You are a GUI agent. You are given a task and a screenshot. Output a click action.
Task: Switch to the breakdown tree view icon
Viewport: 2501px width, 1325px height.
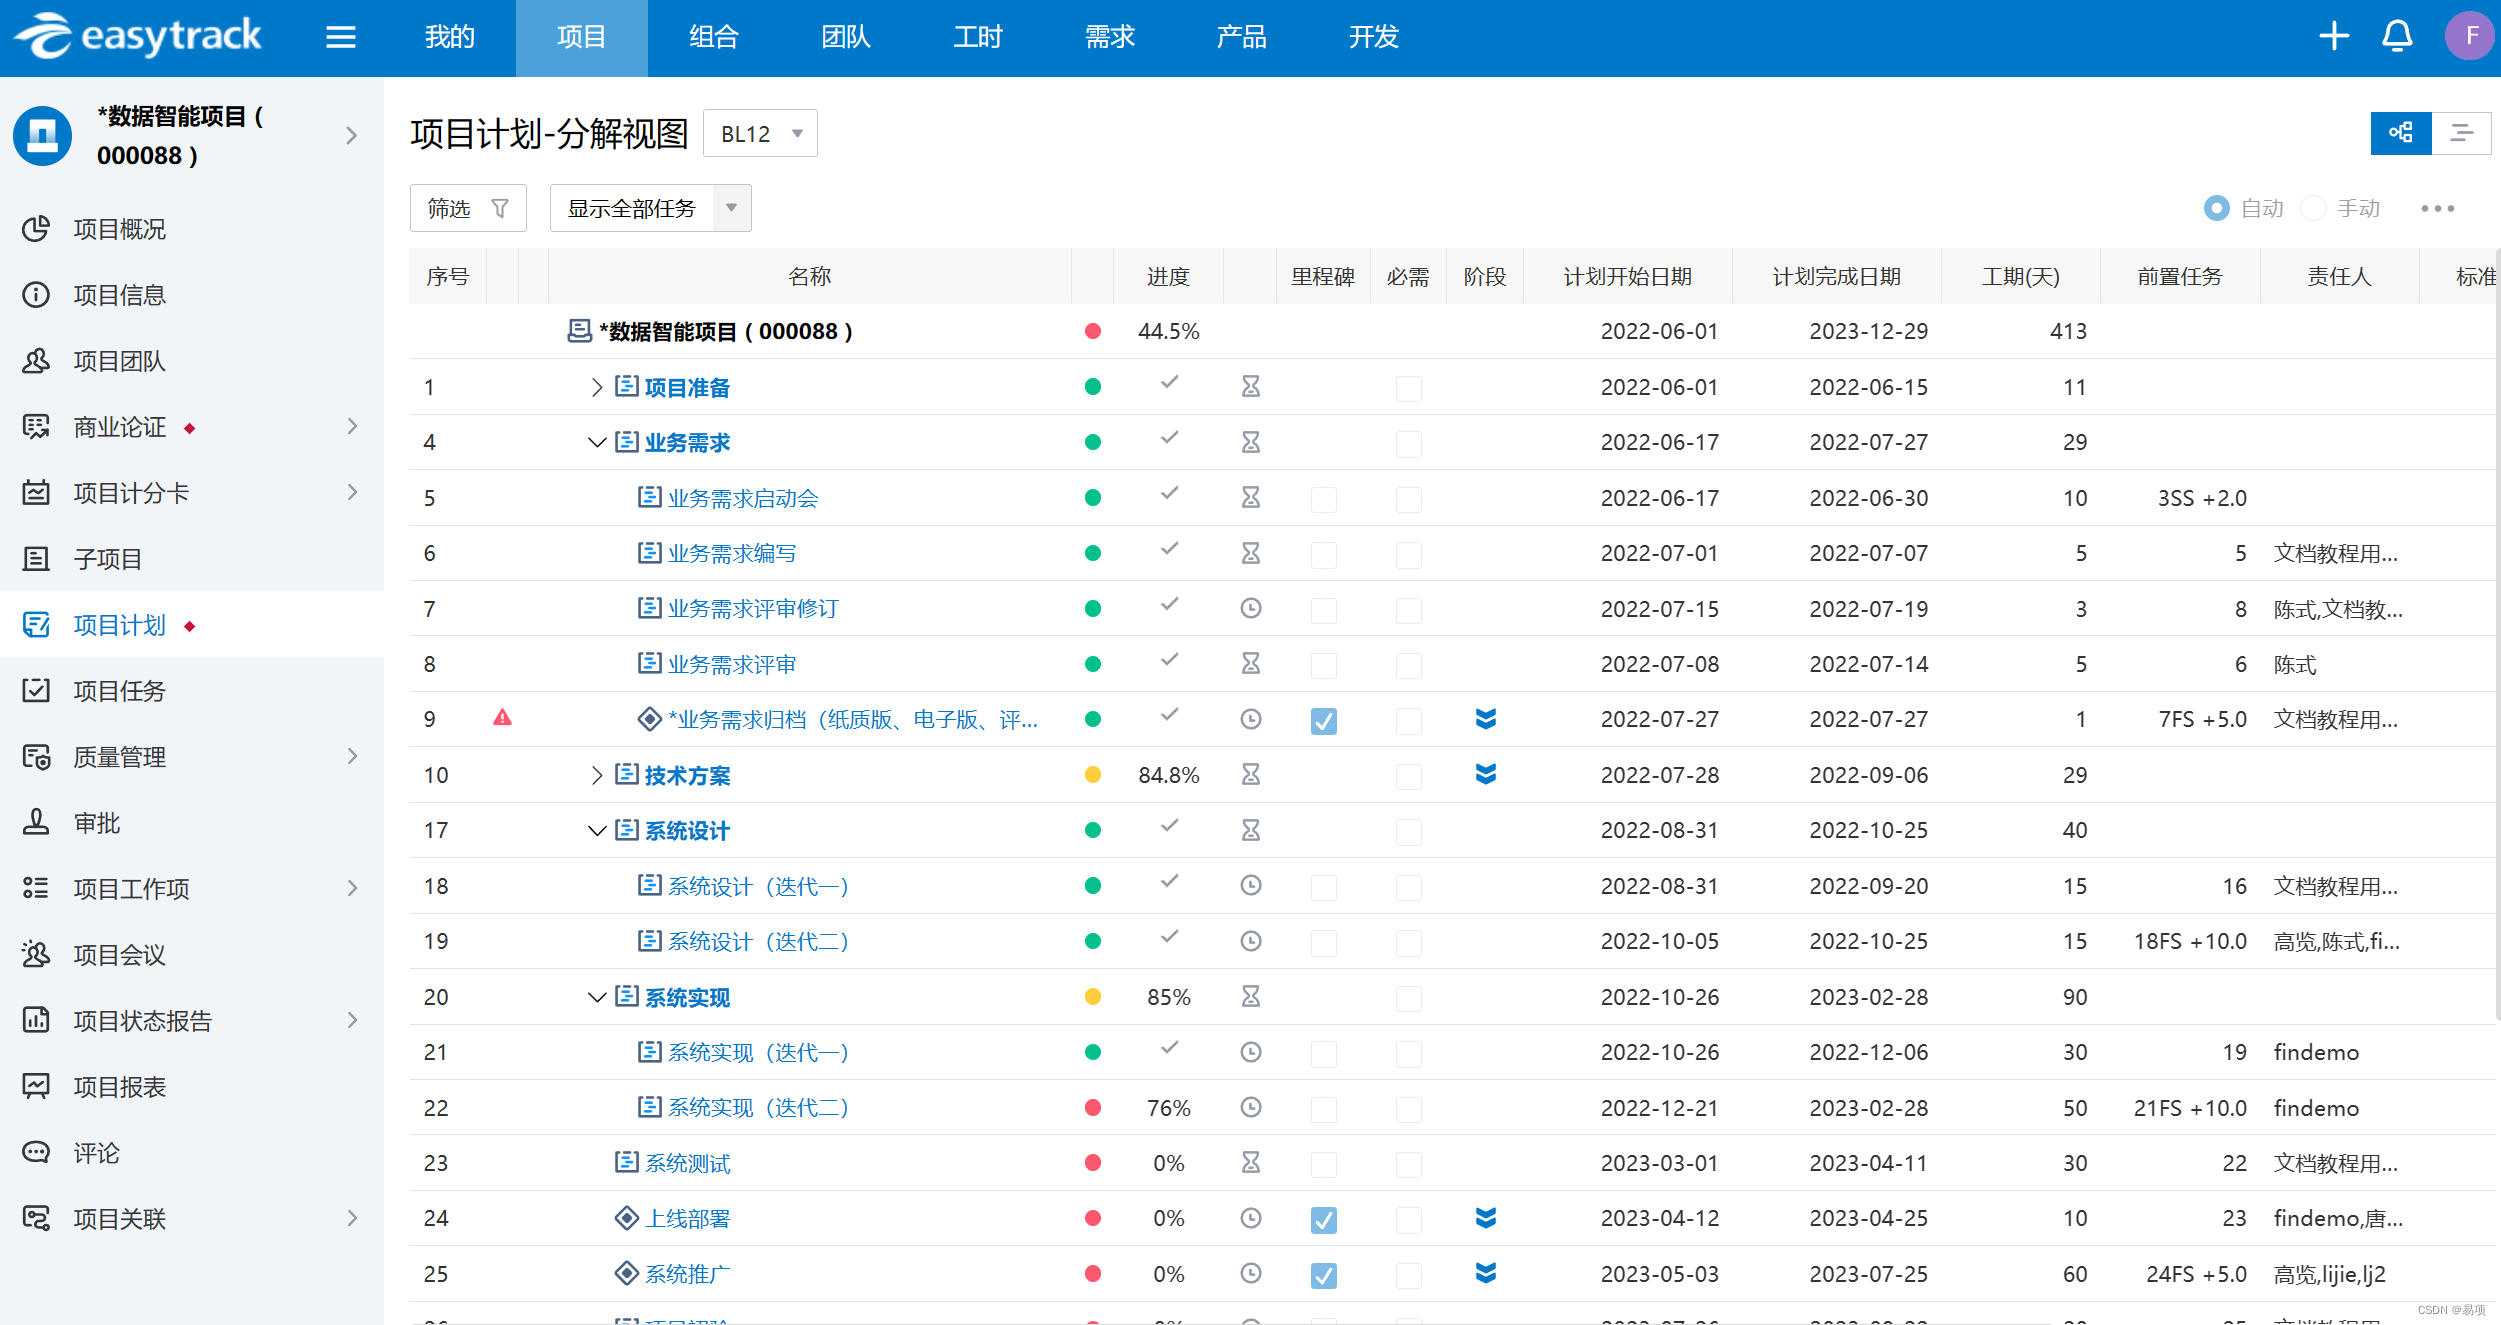[x=2400, y=133]
